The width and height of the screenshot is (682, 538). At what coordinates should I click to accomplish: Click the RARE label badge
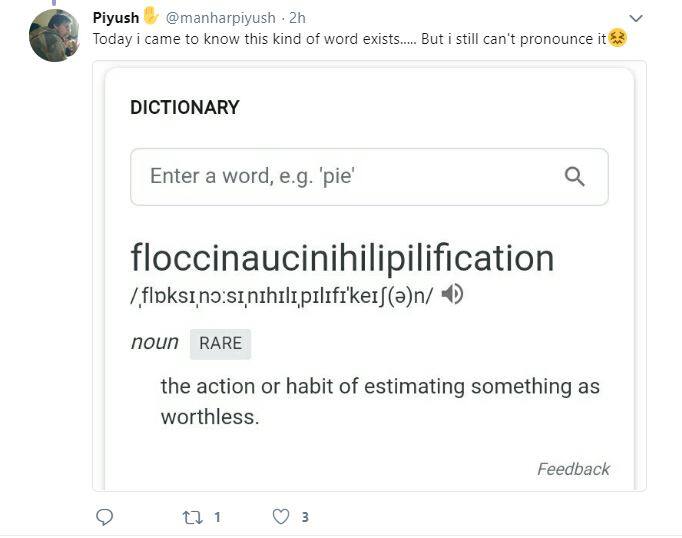(x=220, y=343)
